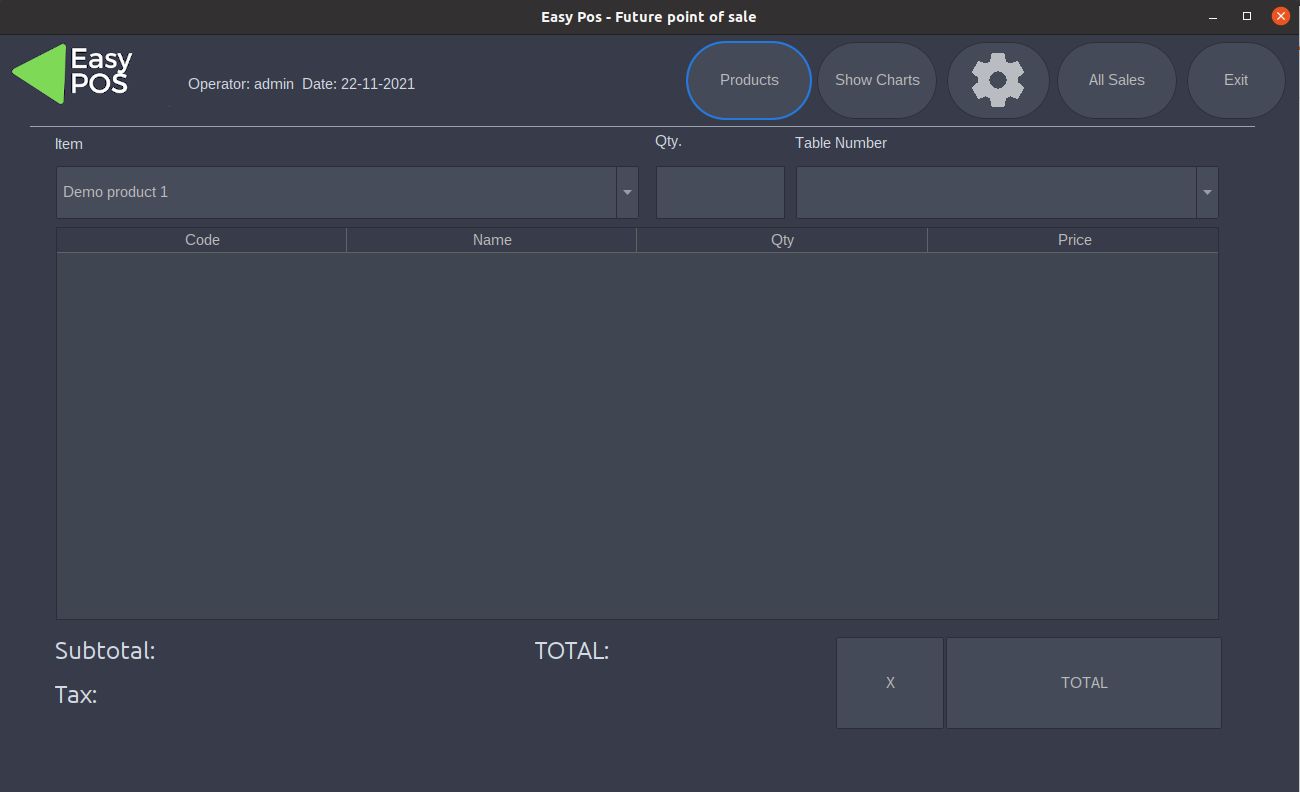View All Sales
This screenshot has width=1300, height=792.
[1116, 80]
